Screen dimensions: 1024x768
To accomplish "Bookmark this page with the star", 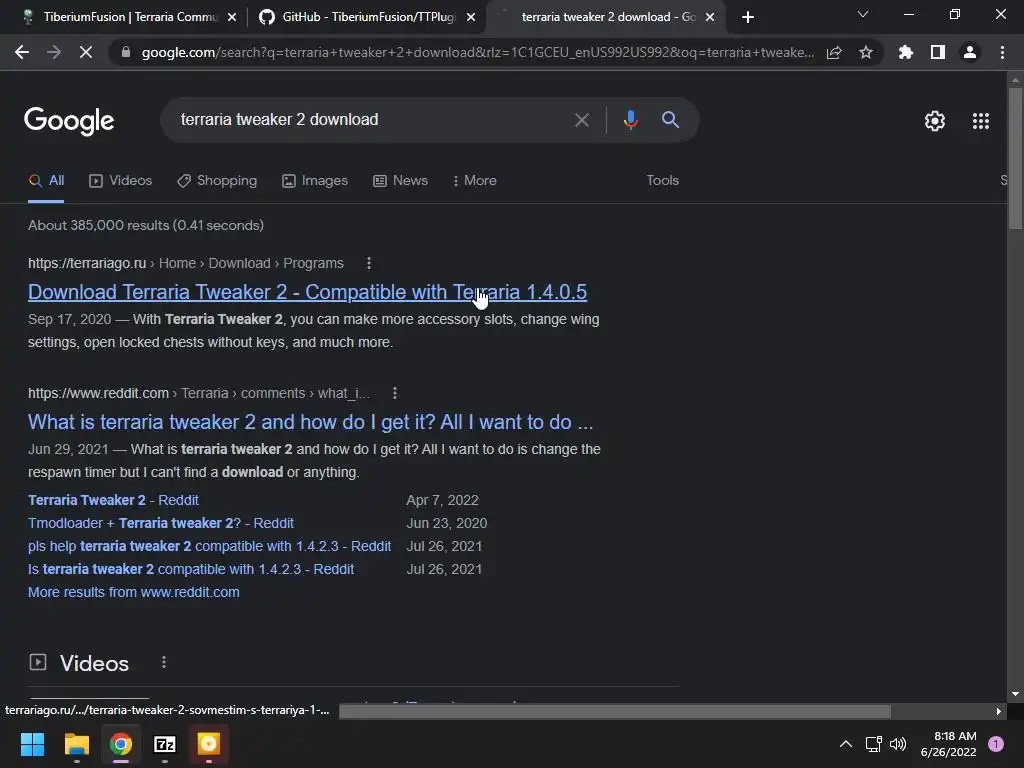I will pyautogui.click(x=866, y=52).
